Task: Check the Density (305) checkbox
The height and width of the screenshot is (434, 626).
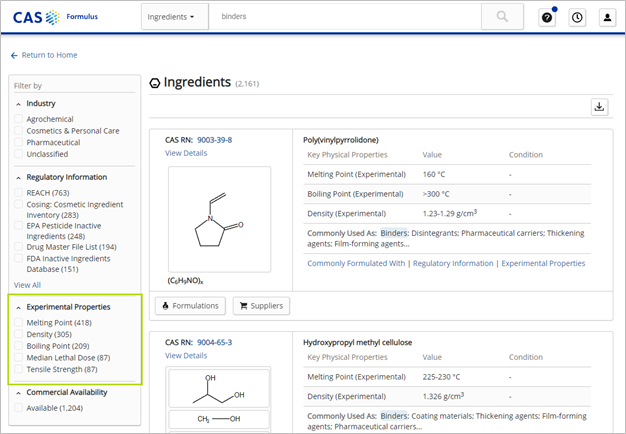Action: tap(18, 334)
